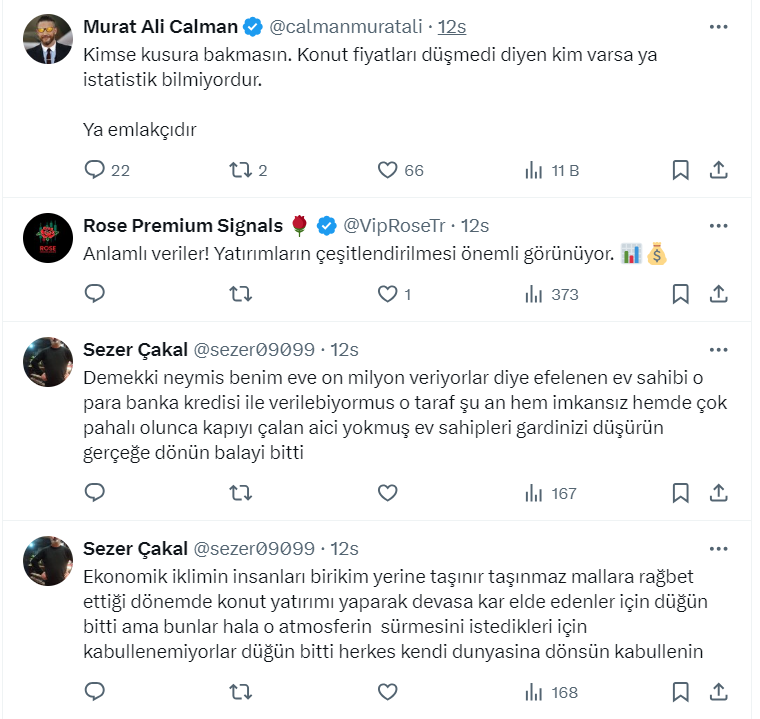This screenshot has height=719, width=760.
Task: Retweet Murat Ali Calman's post
Action: (240, 170)
